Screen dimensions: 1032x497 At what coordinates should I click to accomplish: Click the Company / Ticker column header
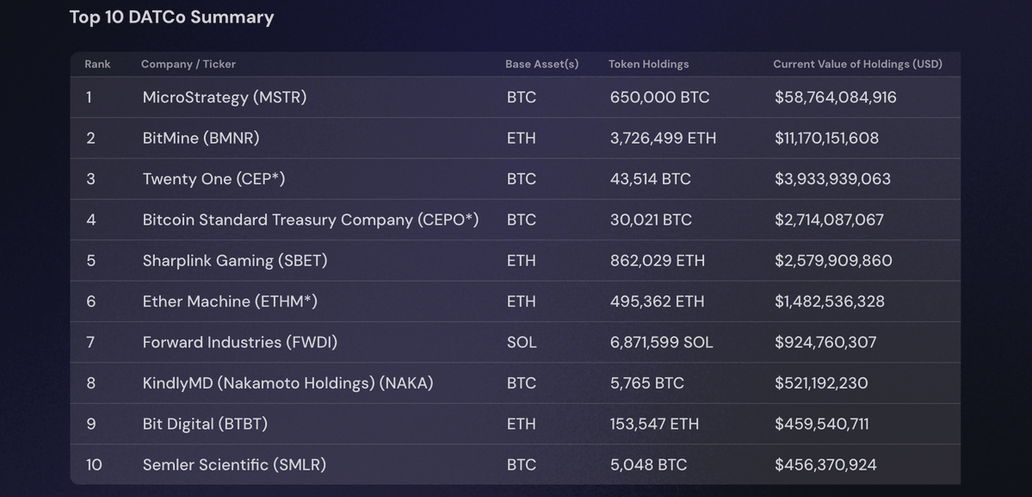(188, 64)
